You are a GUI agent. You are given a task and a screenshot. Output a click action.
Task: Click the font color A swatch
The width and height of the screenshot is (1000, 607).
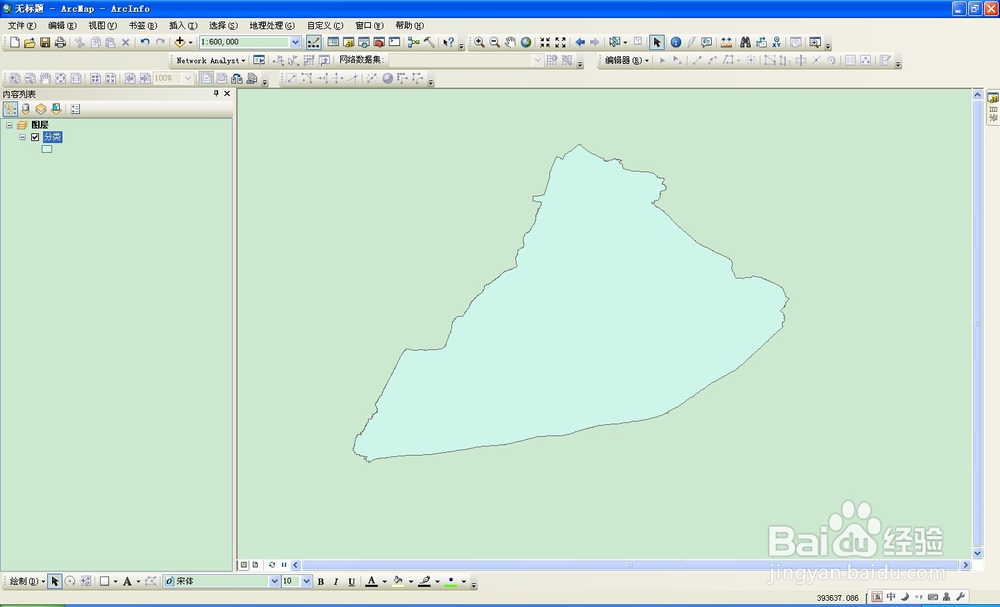pos(371,581)
